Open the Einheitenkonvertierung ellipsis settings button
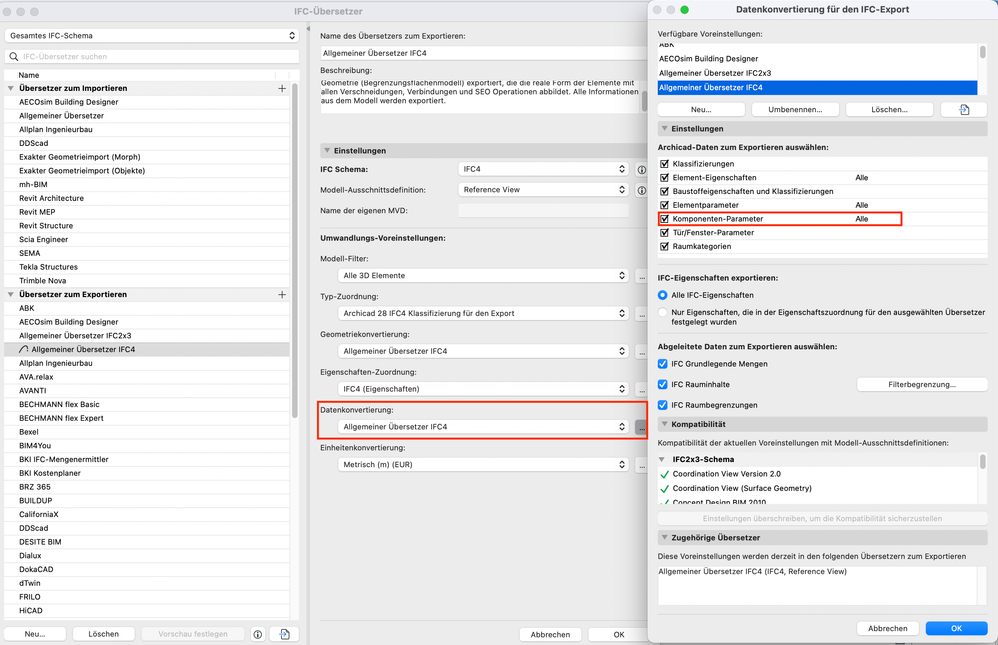The height and width of the screenshot is (645, 998). pyautogui.click(x=642, y=465)
